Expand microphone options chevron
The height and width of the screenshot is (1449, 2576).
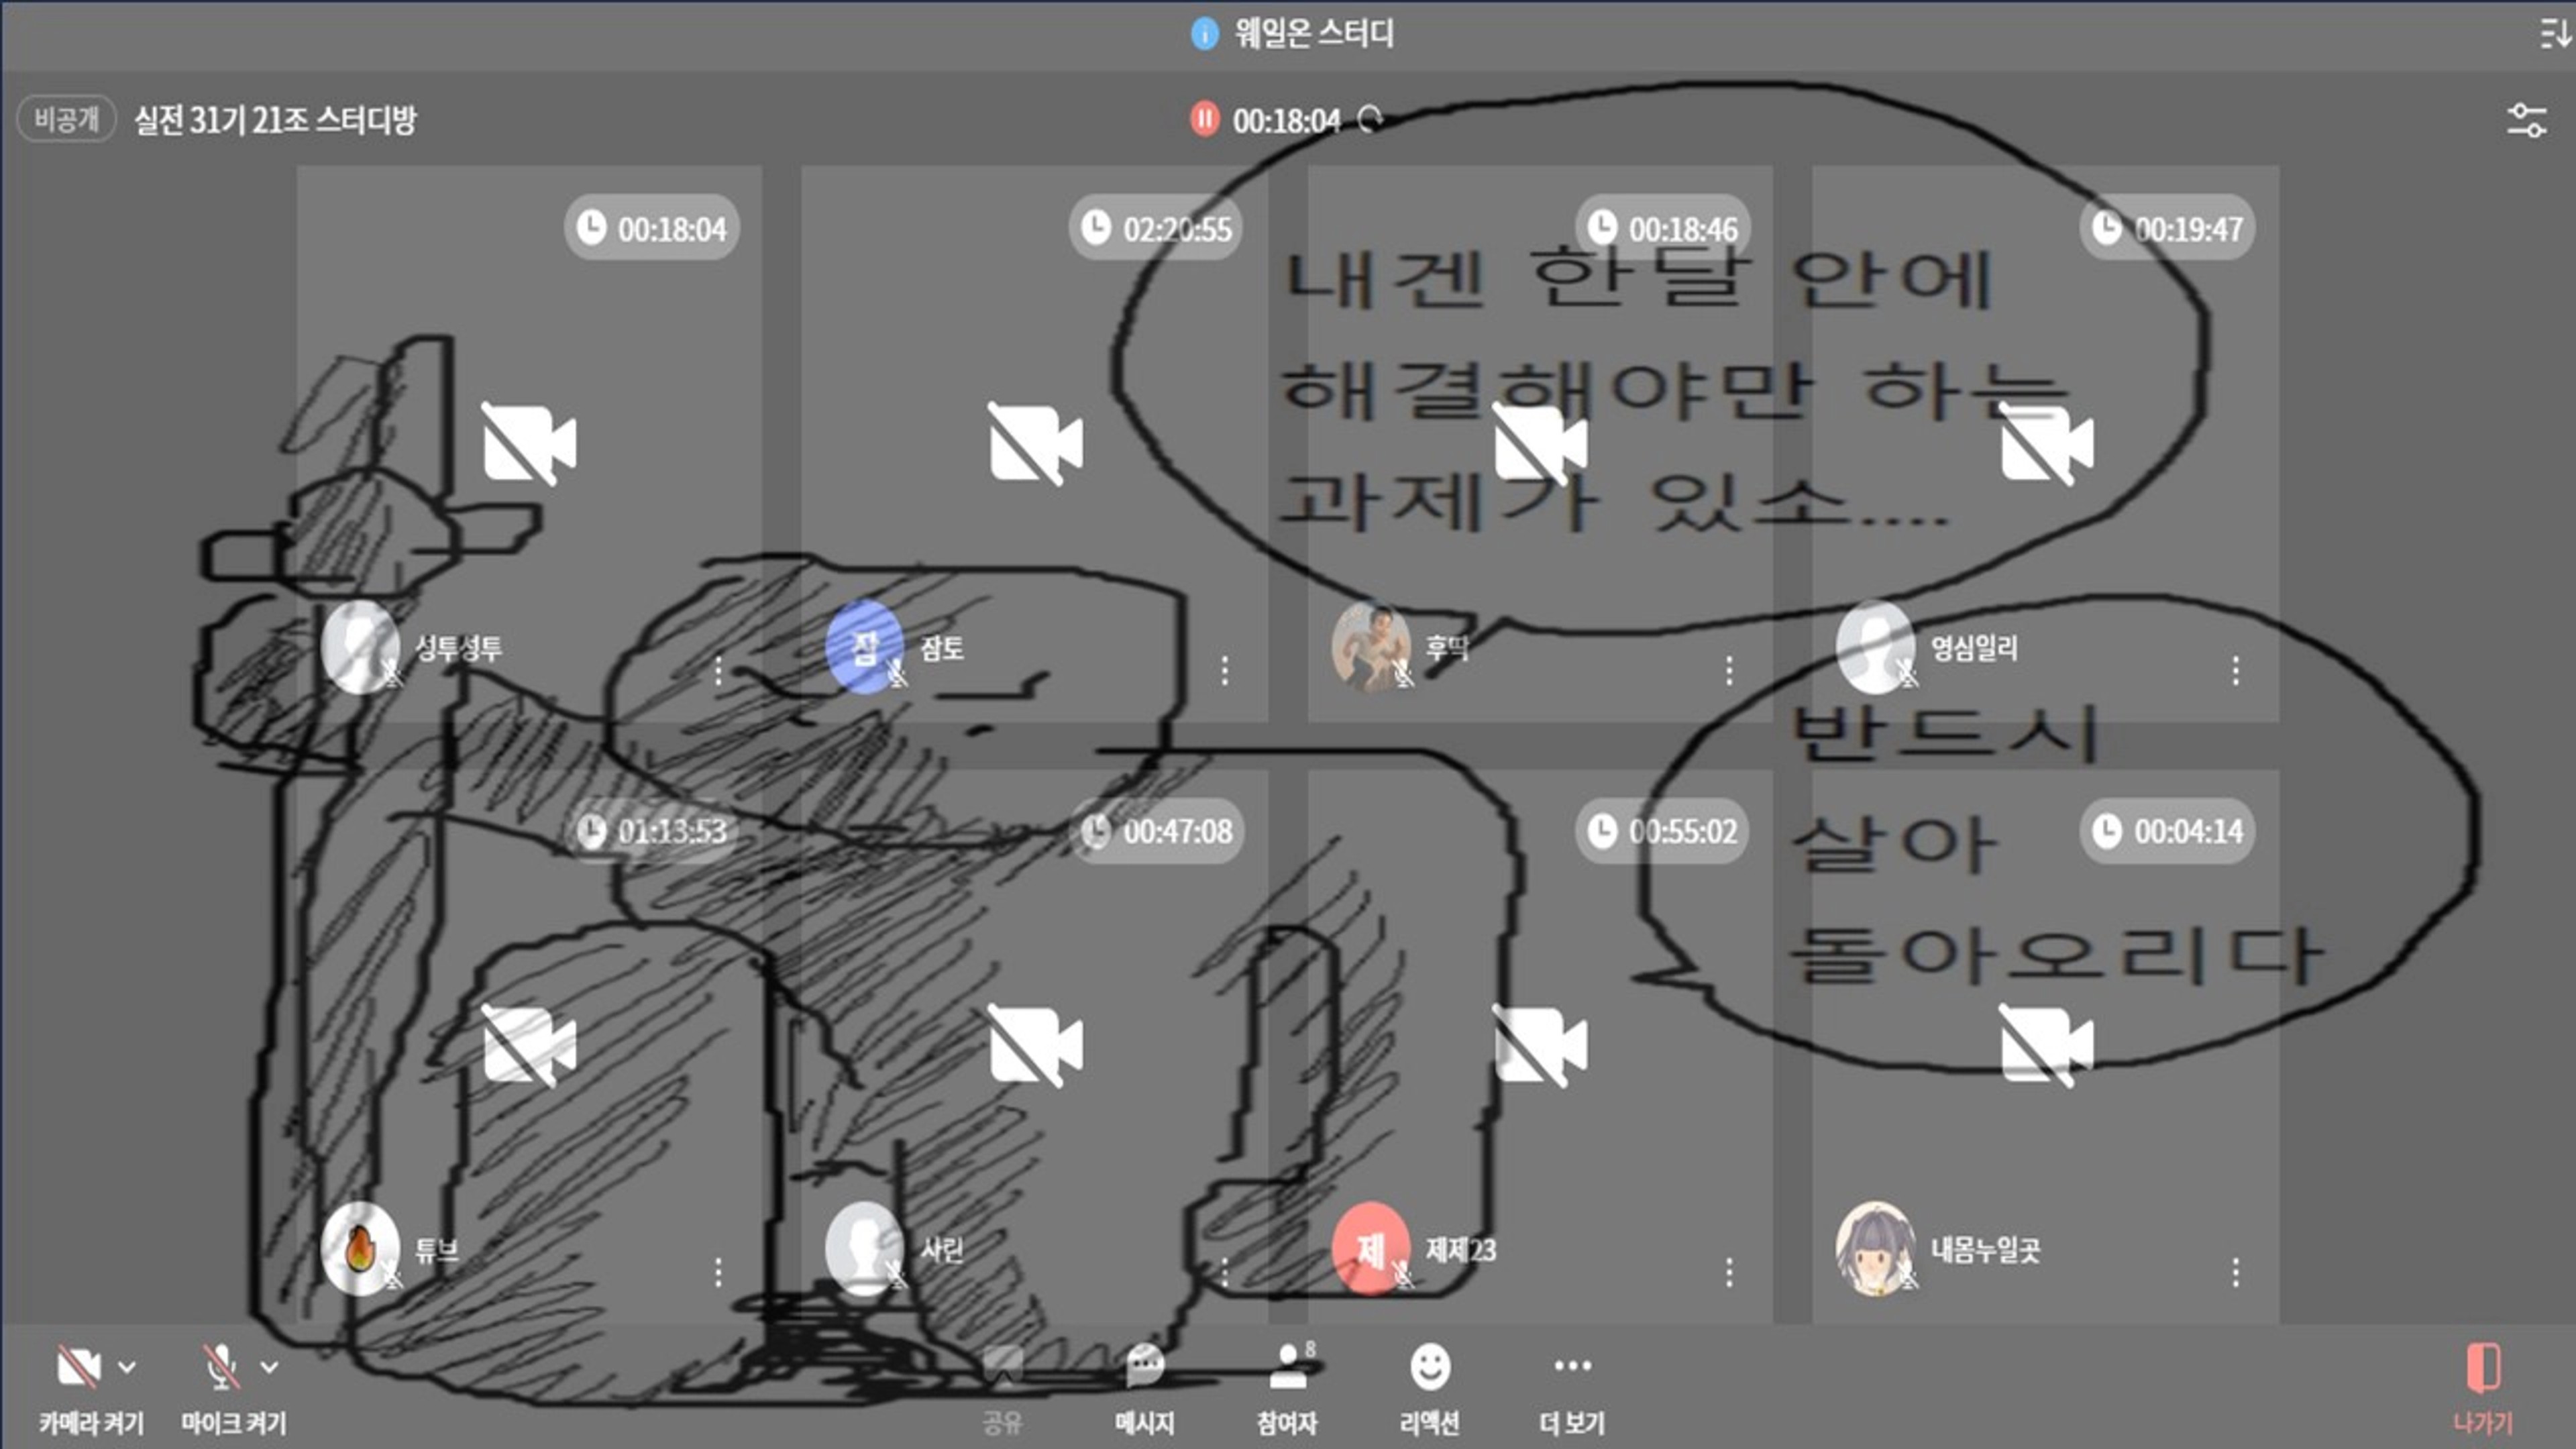[x=269, y=1367]
